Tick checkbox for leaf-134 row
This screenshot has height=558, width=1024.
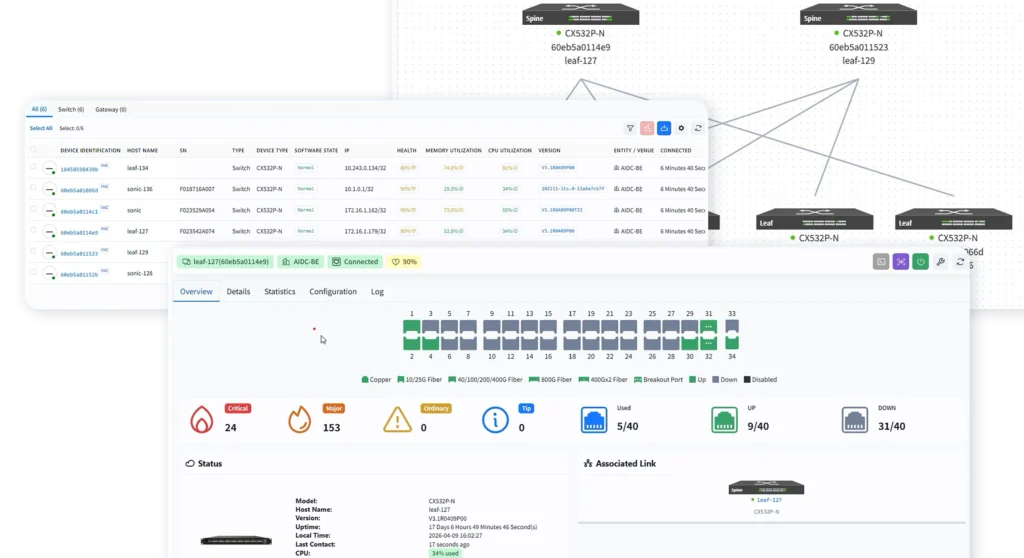pos(33,167)
